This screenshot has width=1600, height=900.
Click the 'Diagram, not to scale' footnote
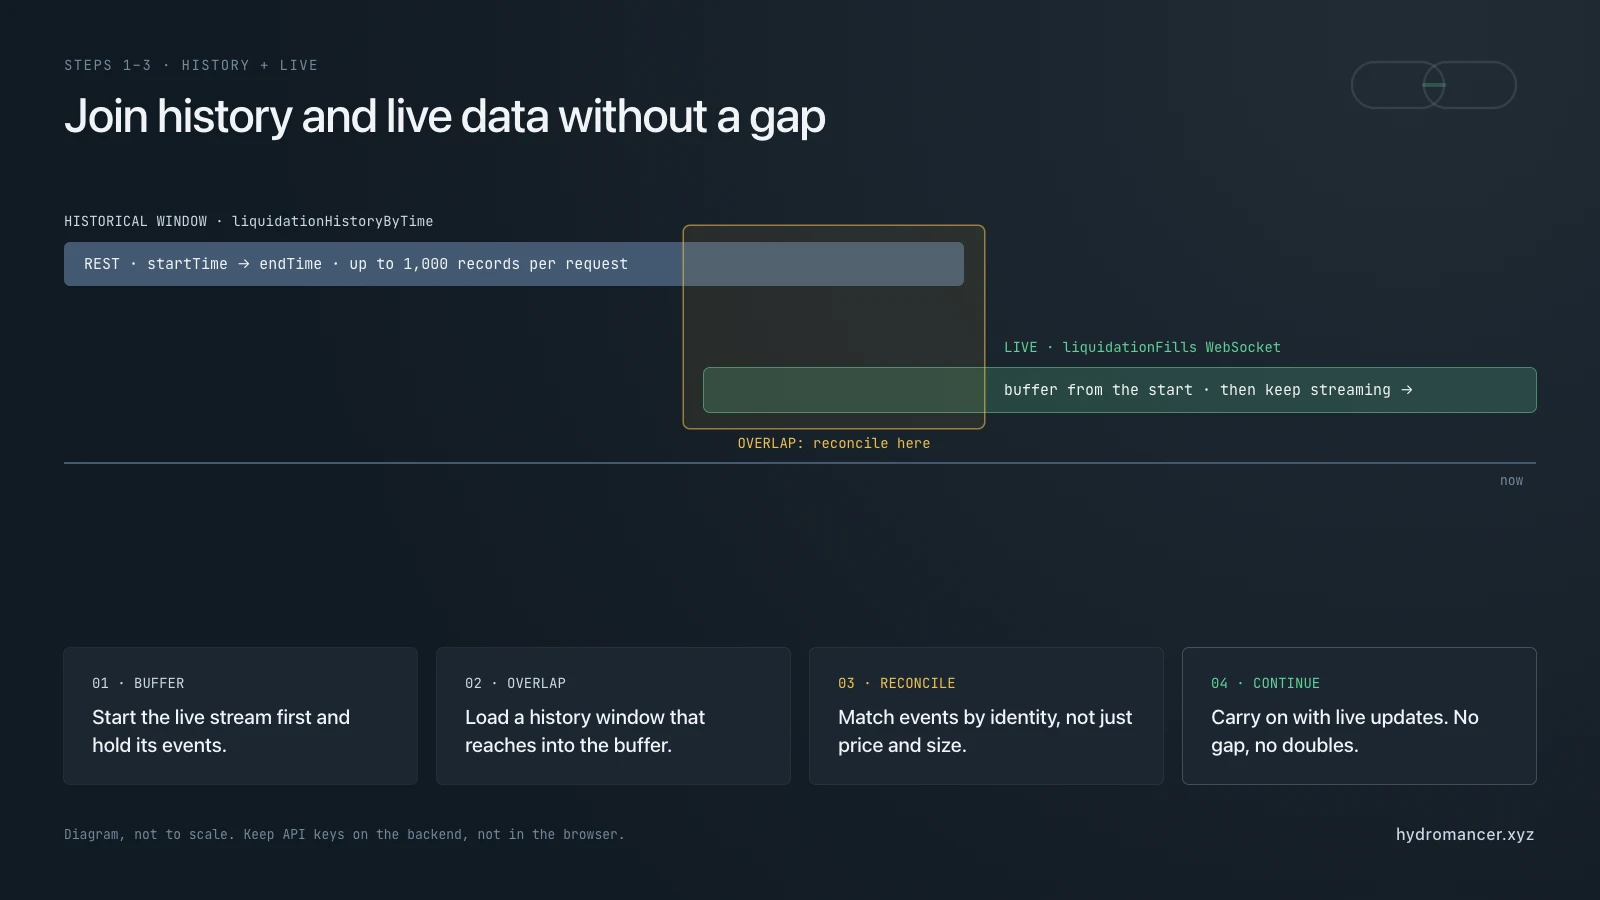(x=344, y=834)
